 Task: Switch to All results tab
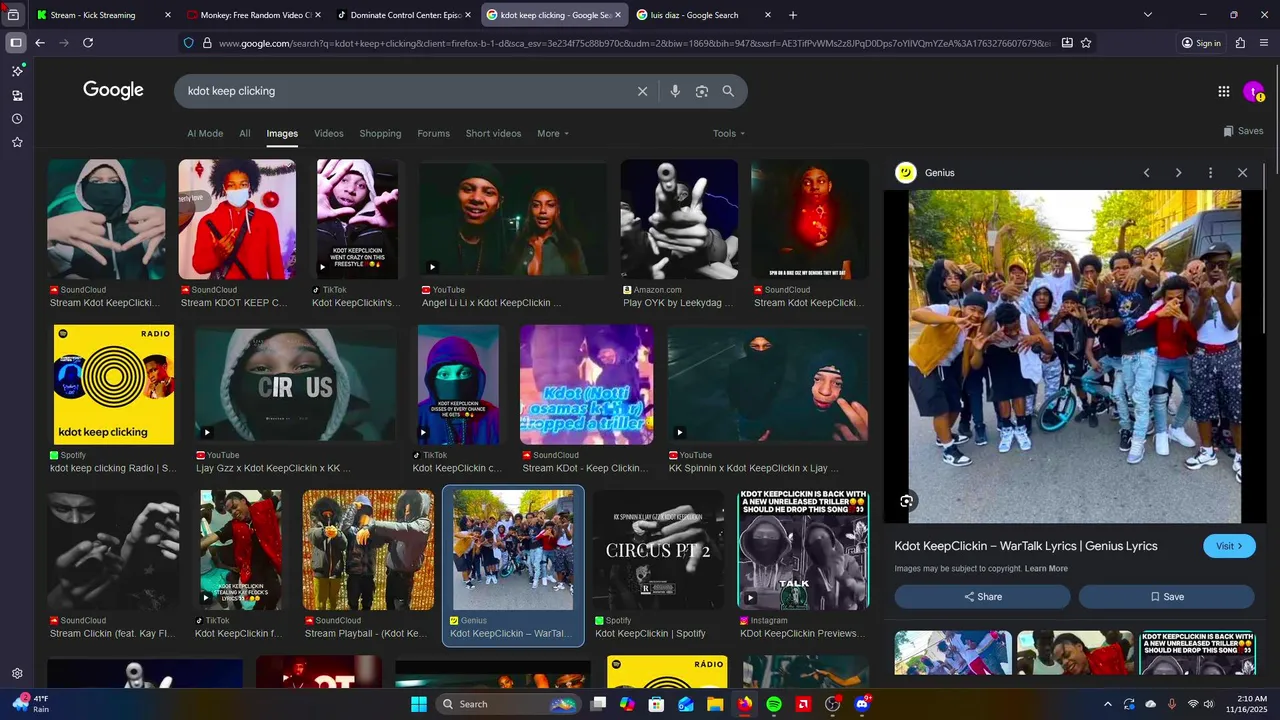coord(245,133)
